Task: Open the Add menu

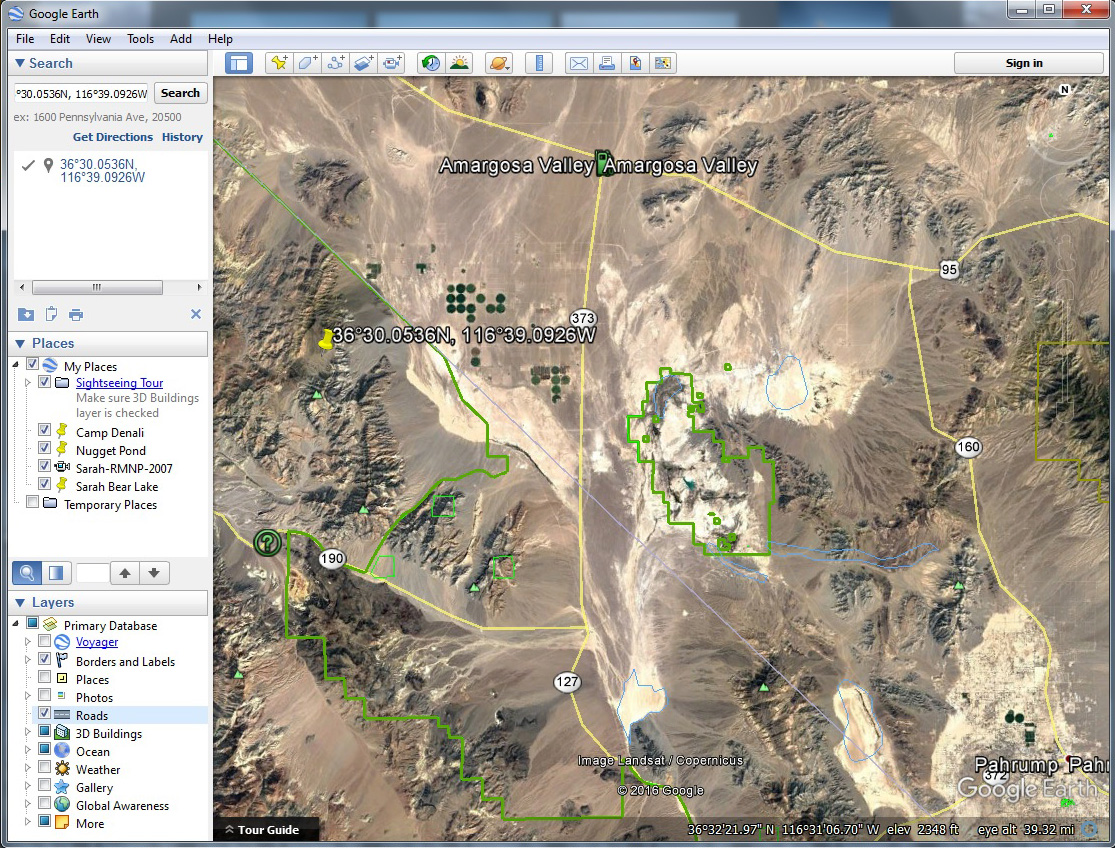Action: coord(181,39)
